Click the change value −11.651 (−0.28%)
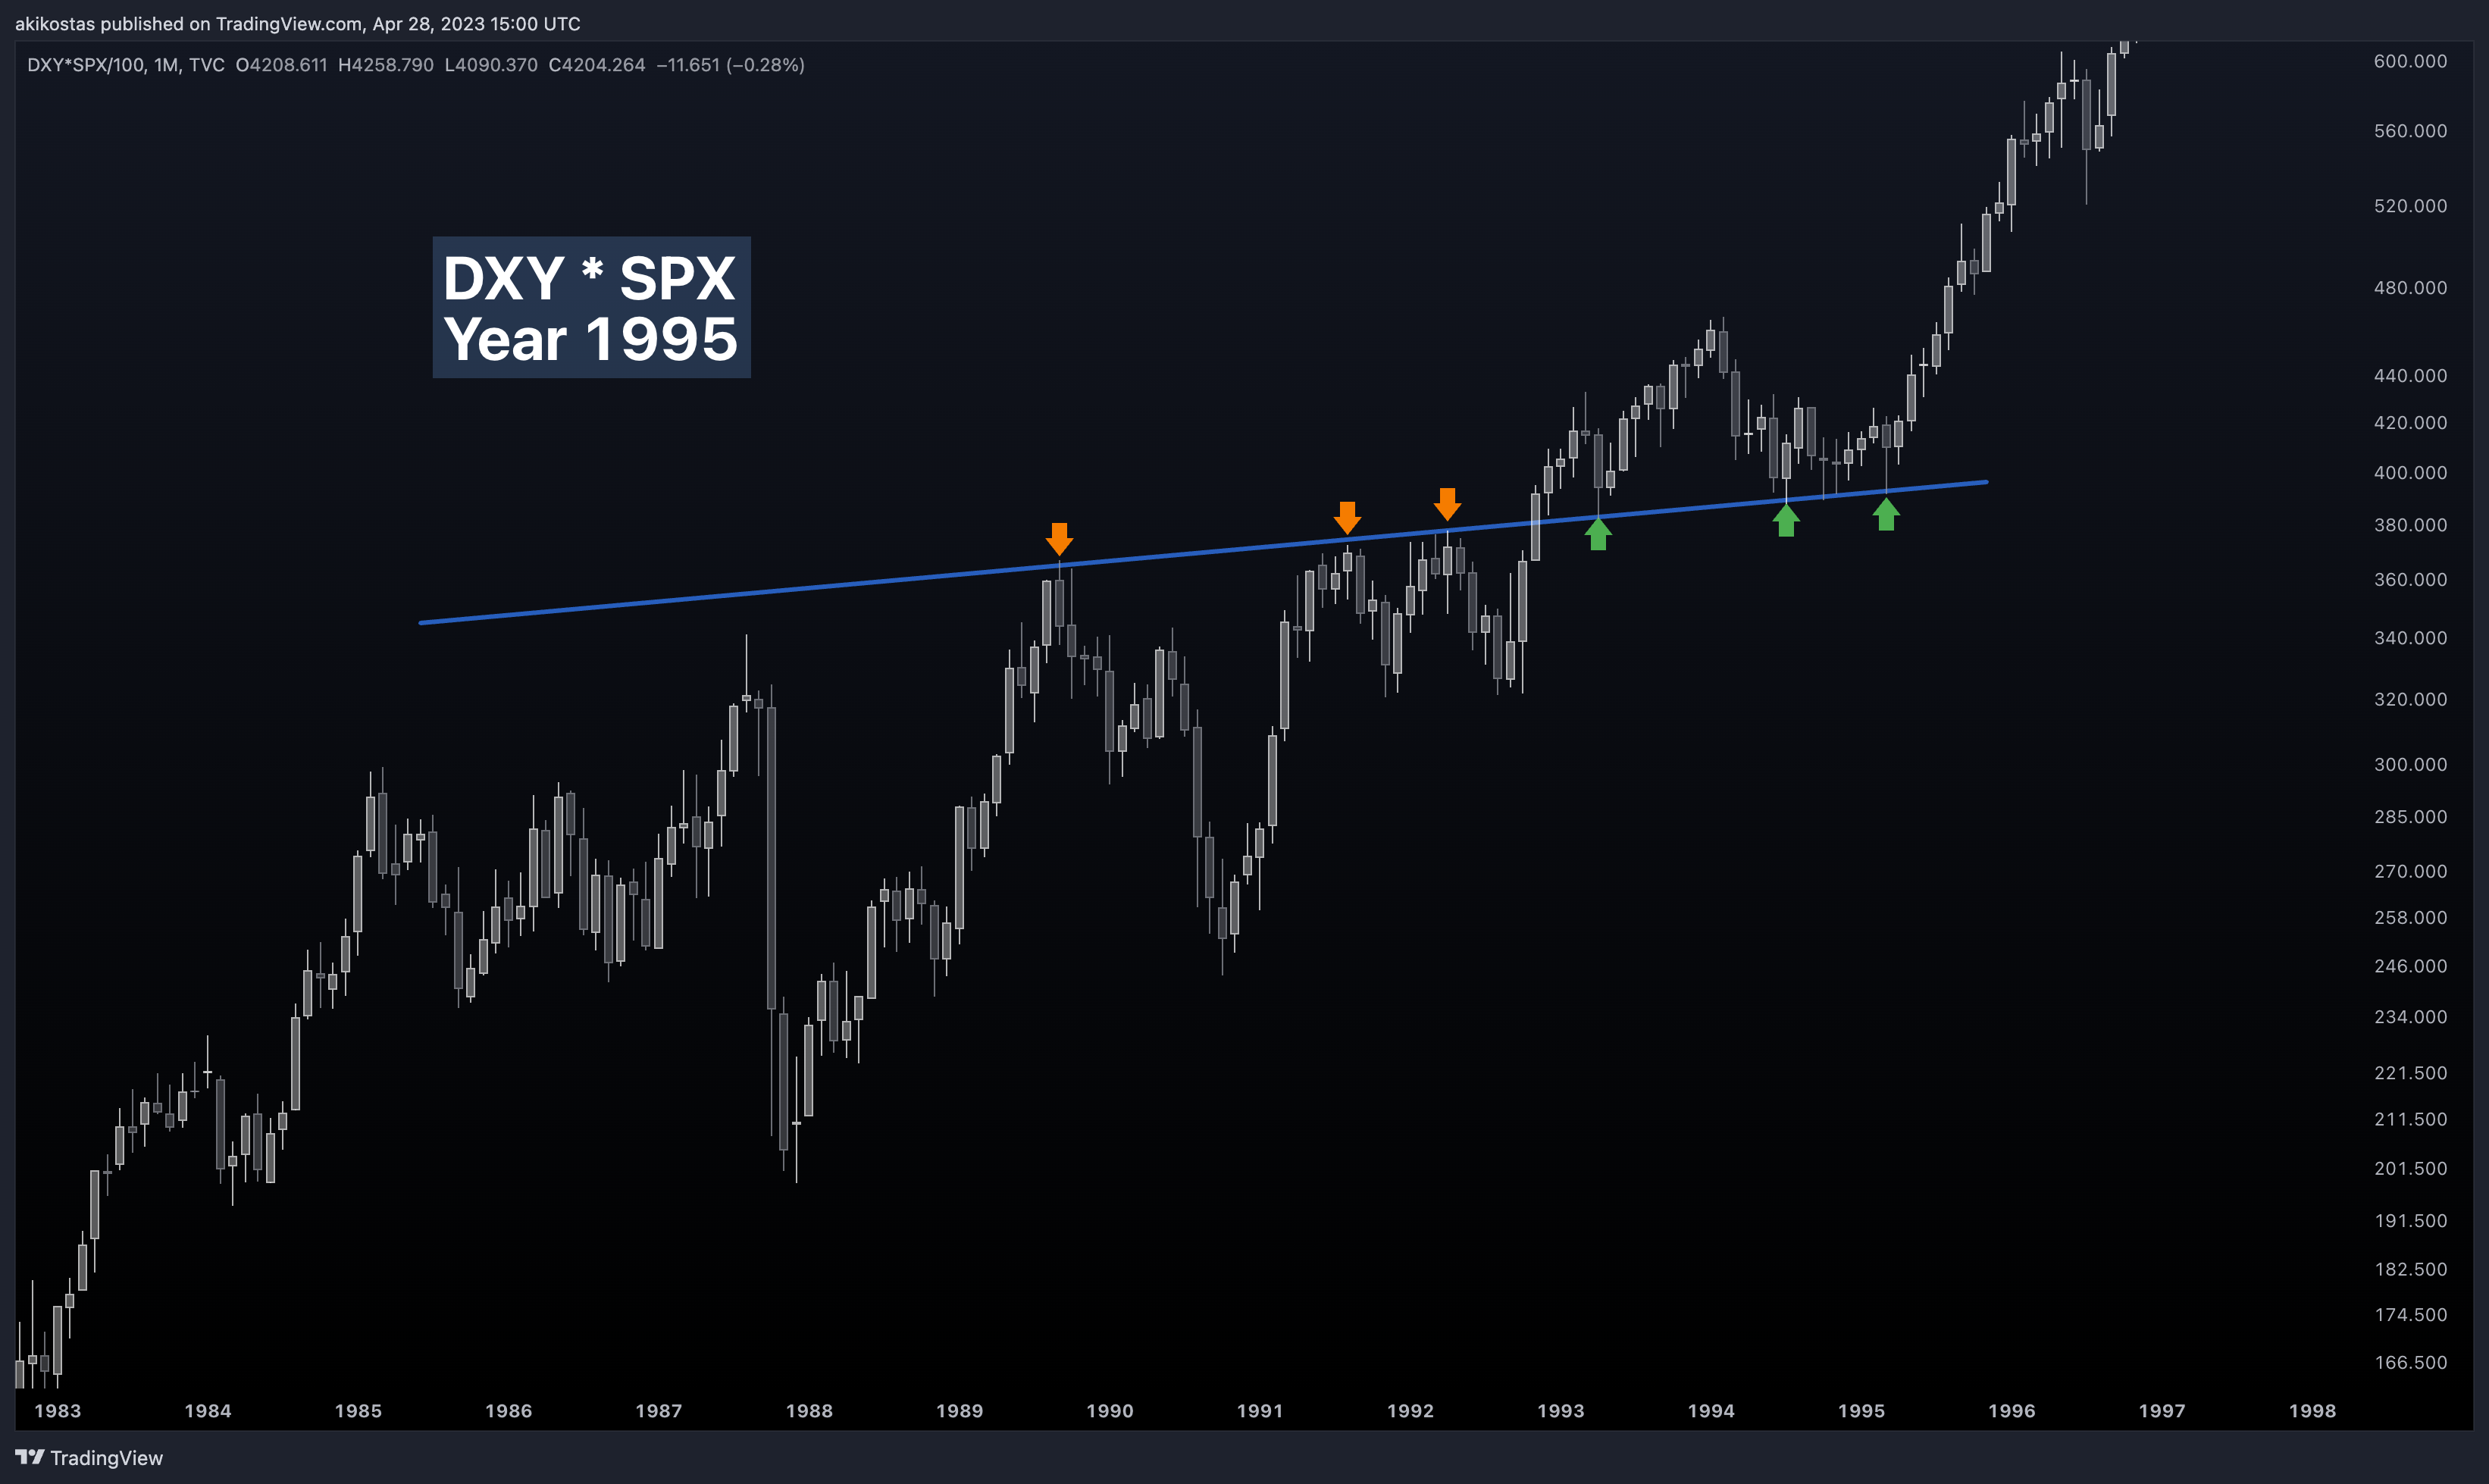 (x=730, y=65)
